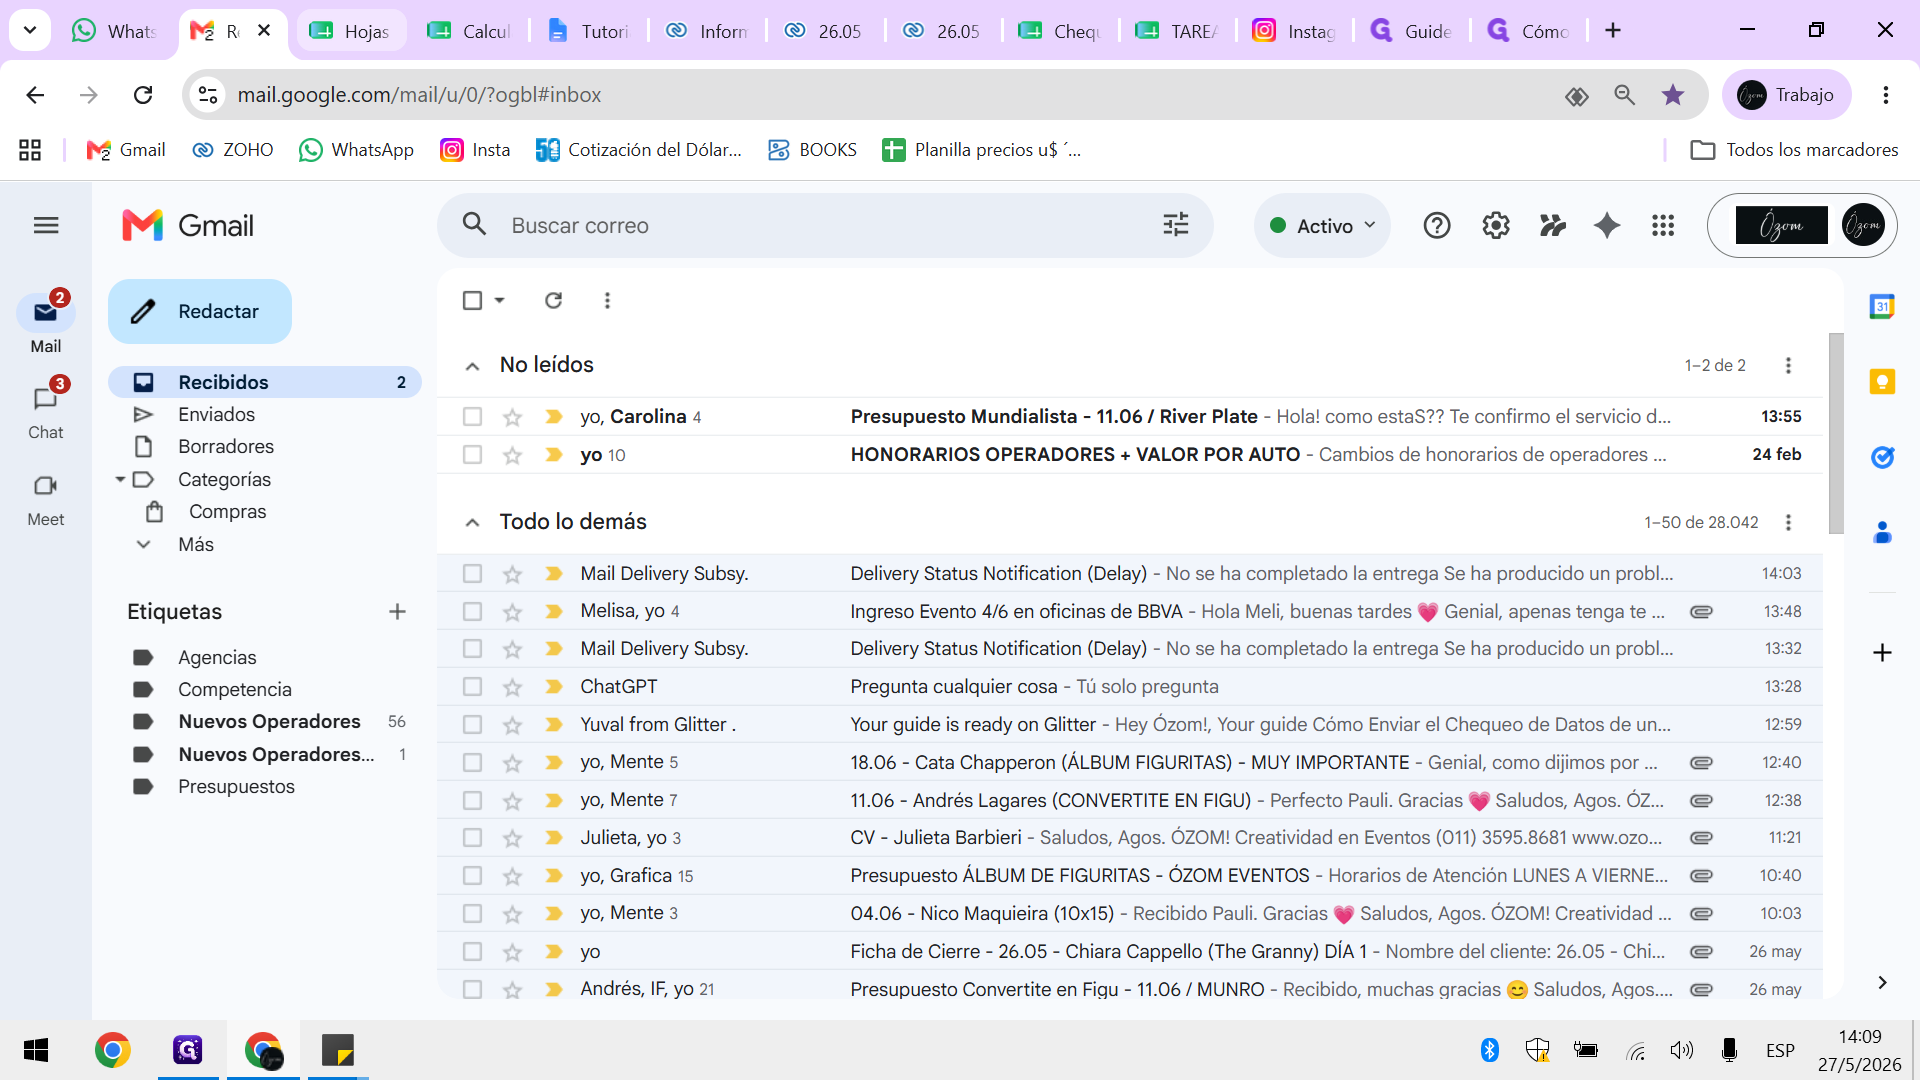The image size is (1920, 1080).
Task: Create new label plus icon
Action: tap(397, 611)
